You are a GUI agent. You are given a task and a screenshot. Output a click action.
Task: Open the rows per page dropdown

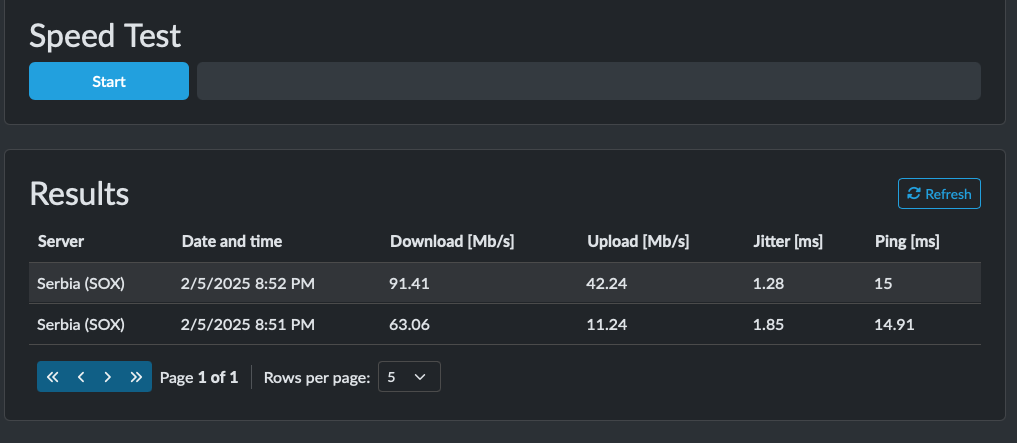(x=409, y=377)
